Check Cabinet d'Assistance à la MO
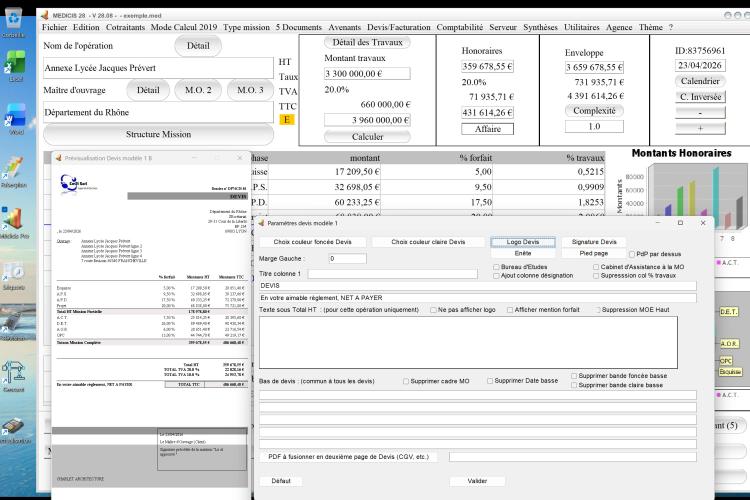750x500 pixels. (596, 267)
